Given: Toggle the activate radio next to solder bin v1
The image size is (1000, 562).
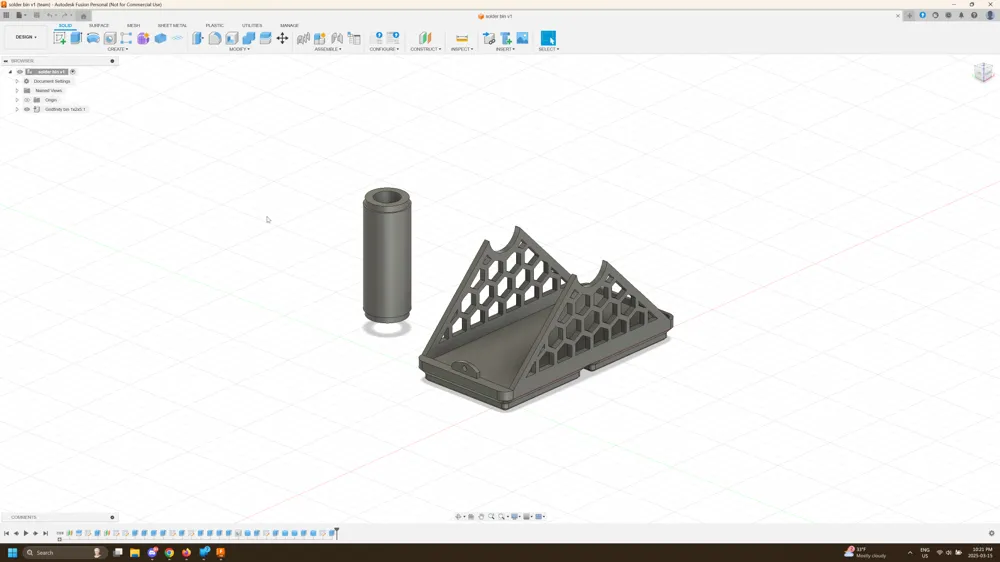Looking at the screenshot, I should tap(73, 71).
